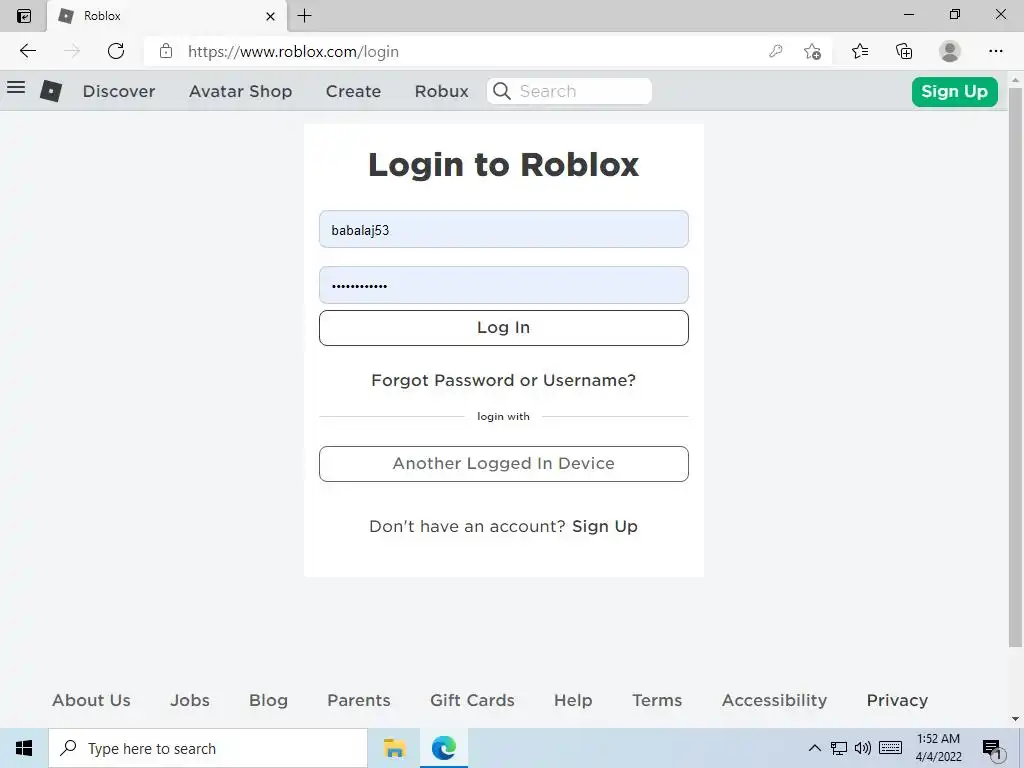Open the About Us footer link
Image resolution: width=1024 pixels, height=768 pixels.
point(91,700)
